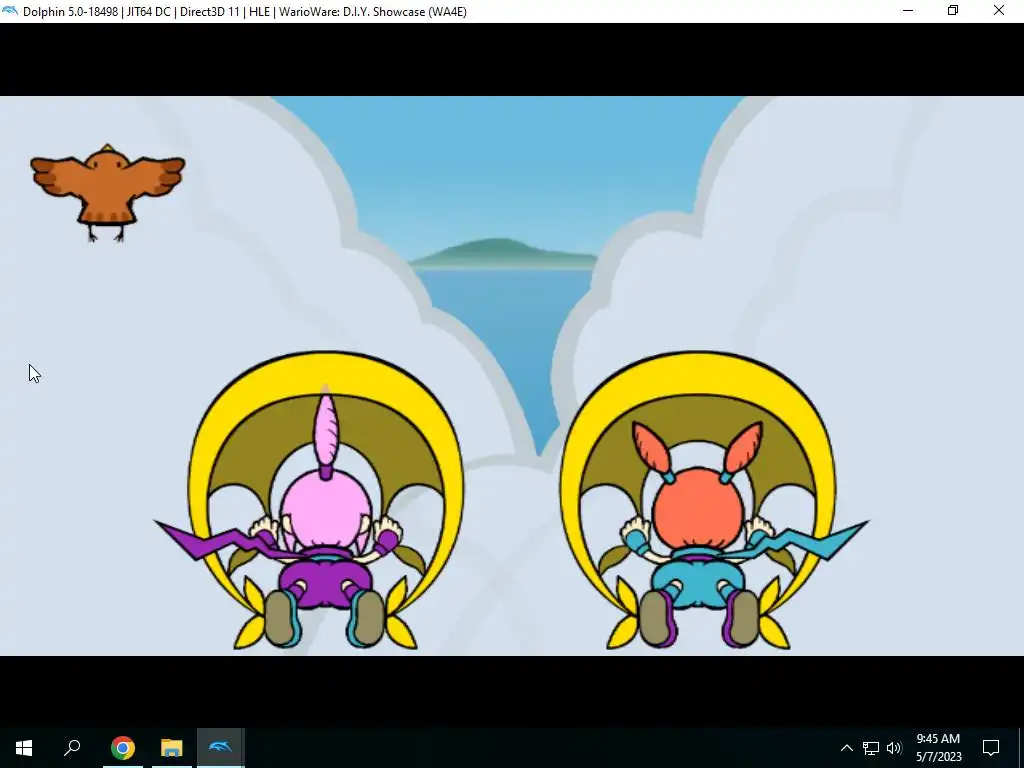Open Google Chrome from the taskbar
The image size is (1024, 768).
coord(122,748)
